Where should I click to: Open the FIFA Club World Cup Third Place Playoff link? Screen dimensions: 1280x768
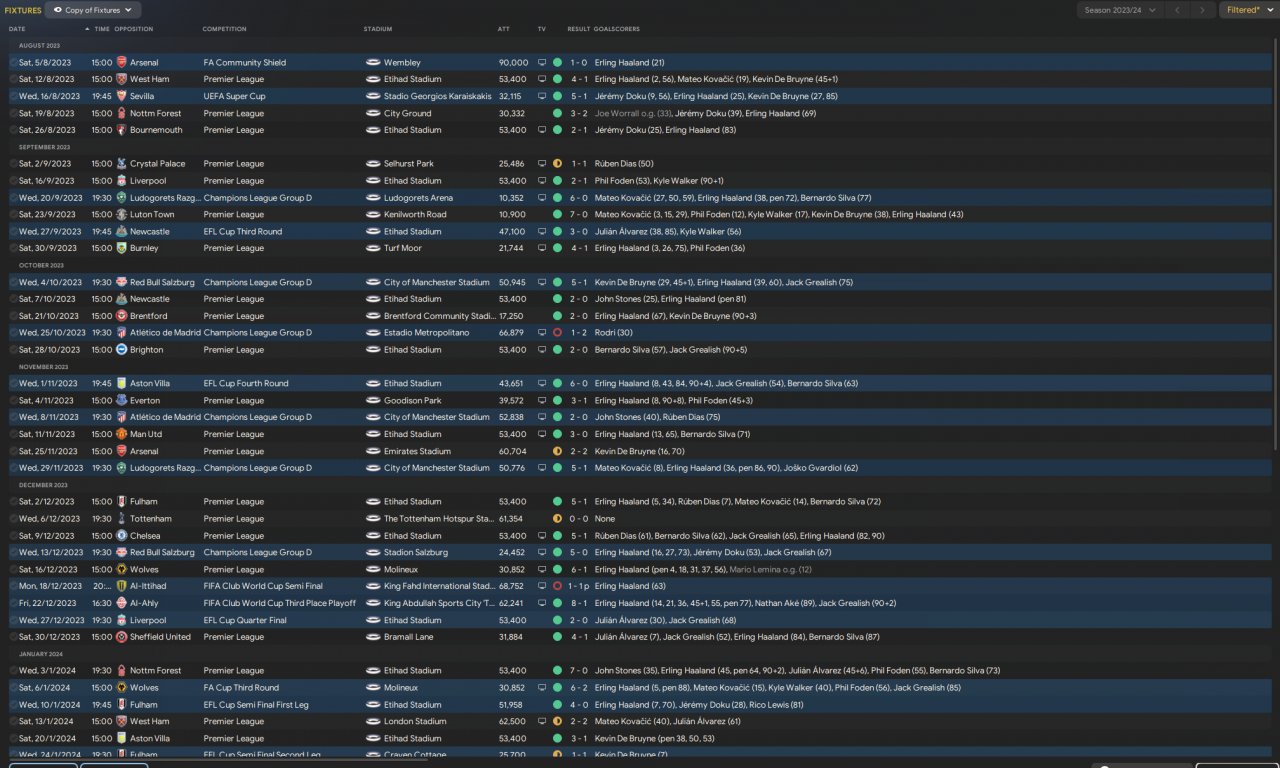[x=279, y=603]
